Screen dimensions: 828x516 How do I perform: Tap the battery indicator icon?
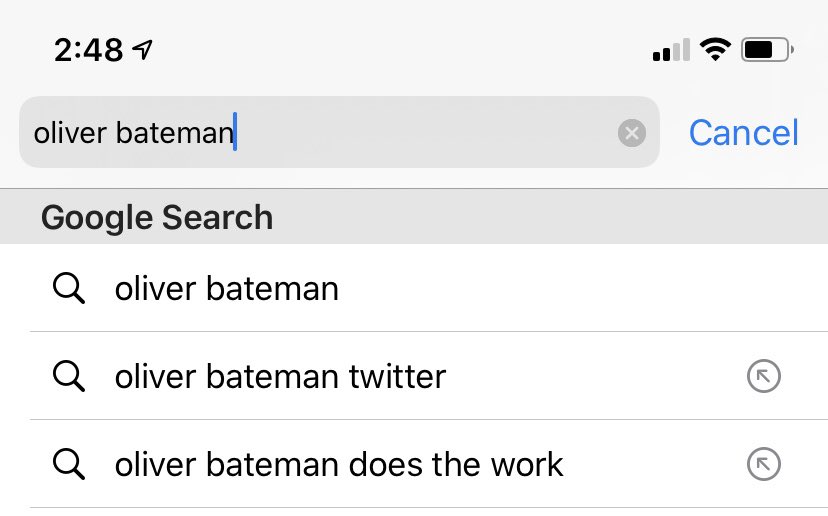click(x=768, y=49)
